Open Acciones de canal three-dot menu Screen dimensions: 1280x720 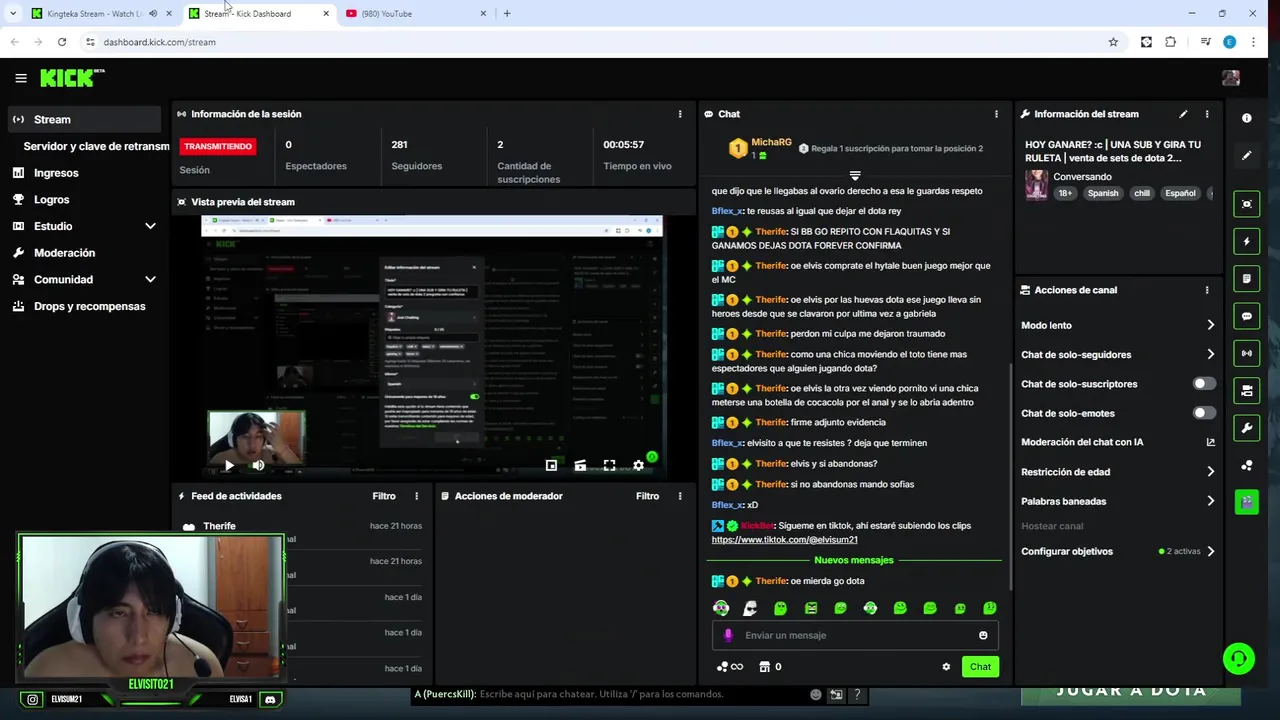[x=1207, y=290]
